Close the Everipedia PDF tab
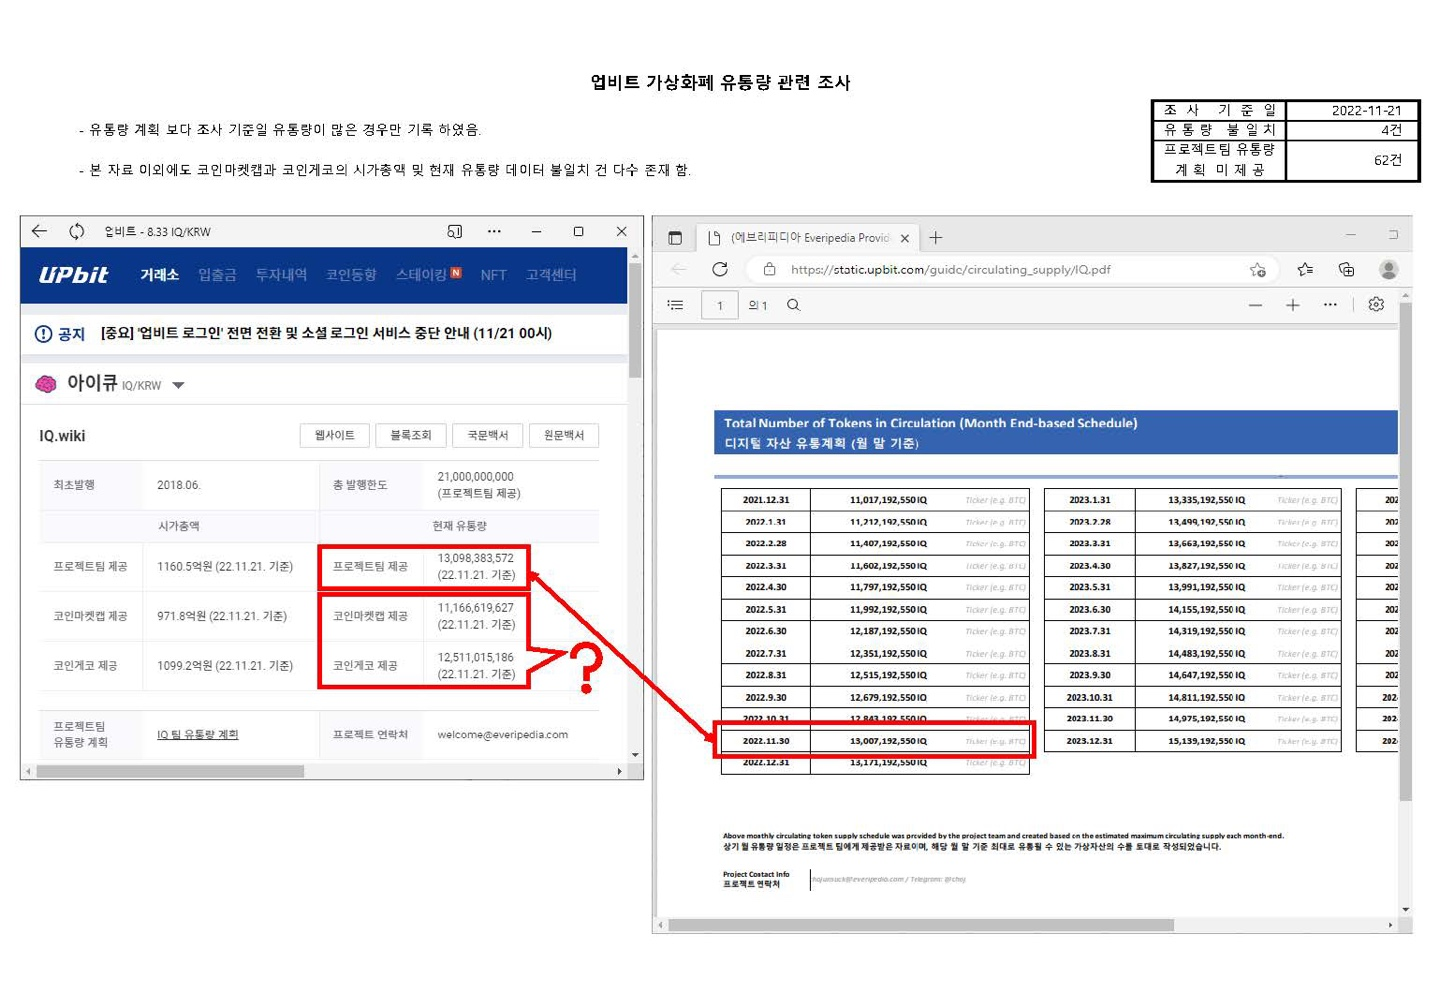Image resolution: width=1440 pixels, height=1008 pixels. pos(904,238)
